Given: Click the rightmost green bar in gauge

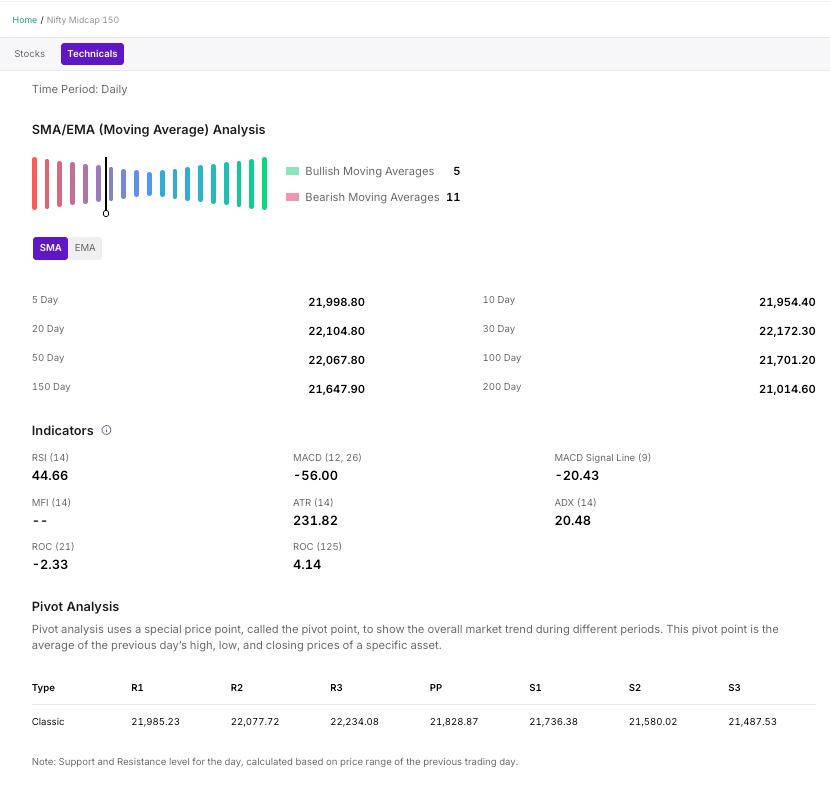Looking at the screenshot, I should pos(264,183).
